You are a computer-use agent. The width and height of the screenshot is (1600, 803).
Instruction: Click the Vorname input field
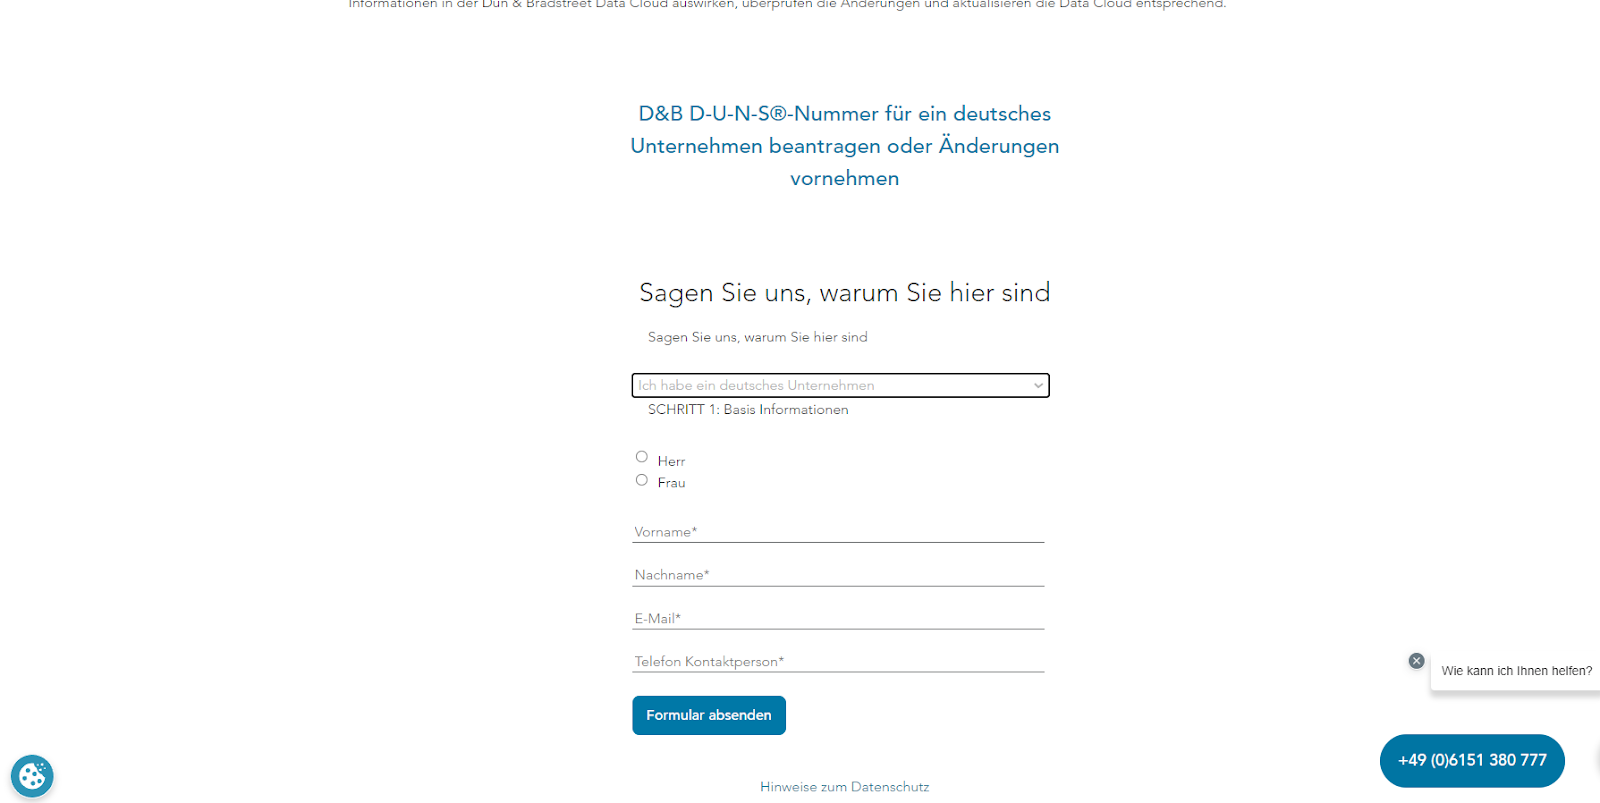pos(838,532)
